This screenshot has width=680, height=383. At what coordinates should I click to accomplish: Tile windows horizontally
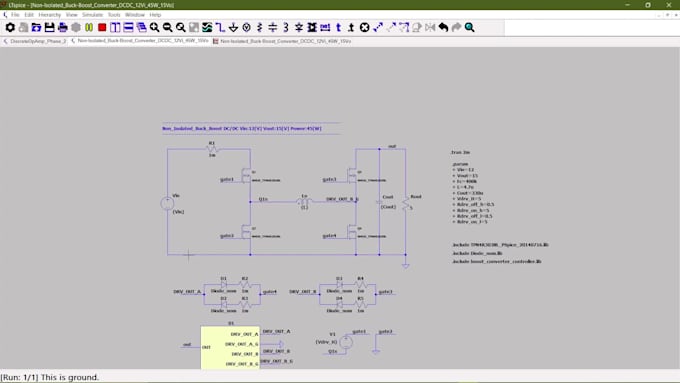128,27
